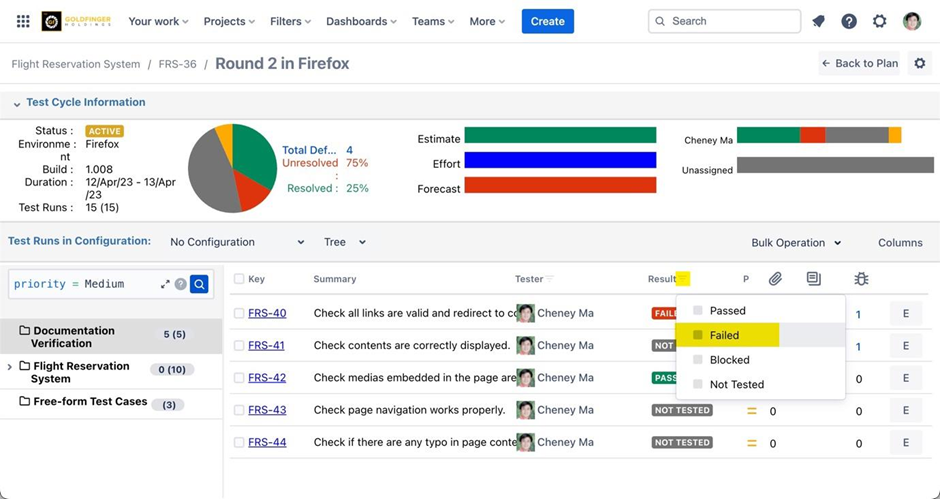Click the attachments paperclip column icon
Screen dimensions: 940x499
click(x=775, y=279)
